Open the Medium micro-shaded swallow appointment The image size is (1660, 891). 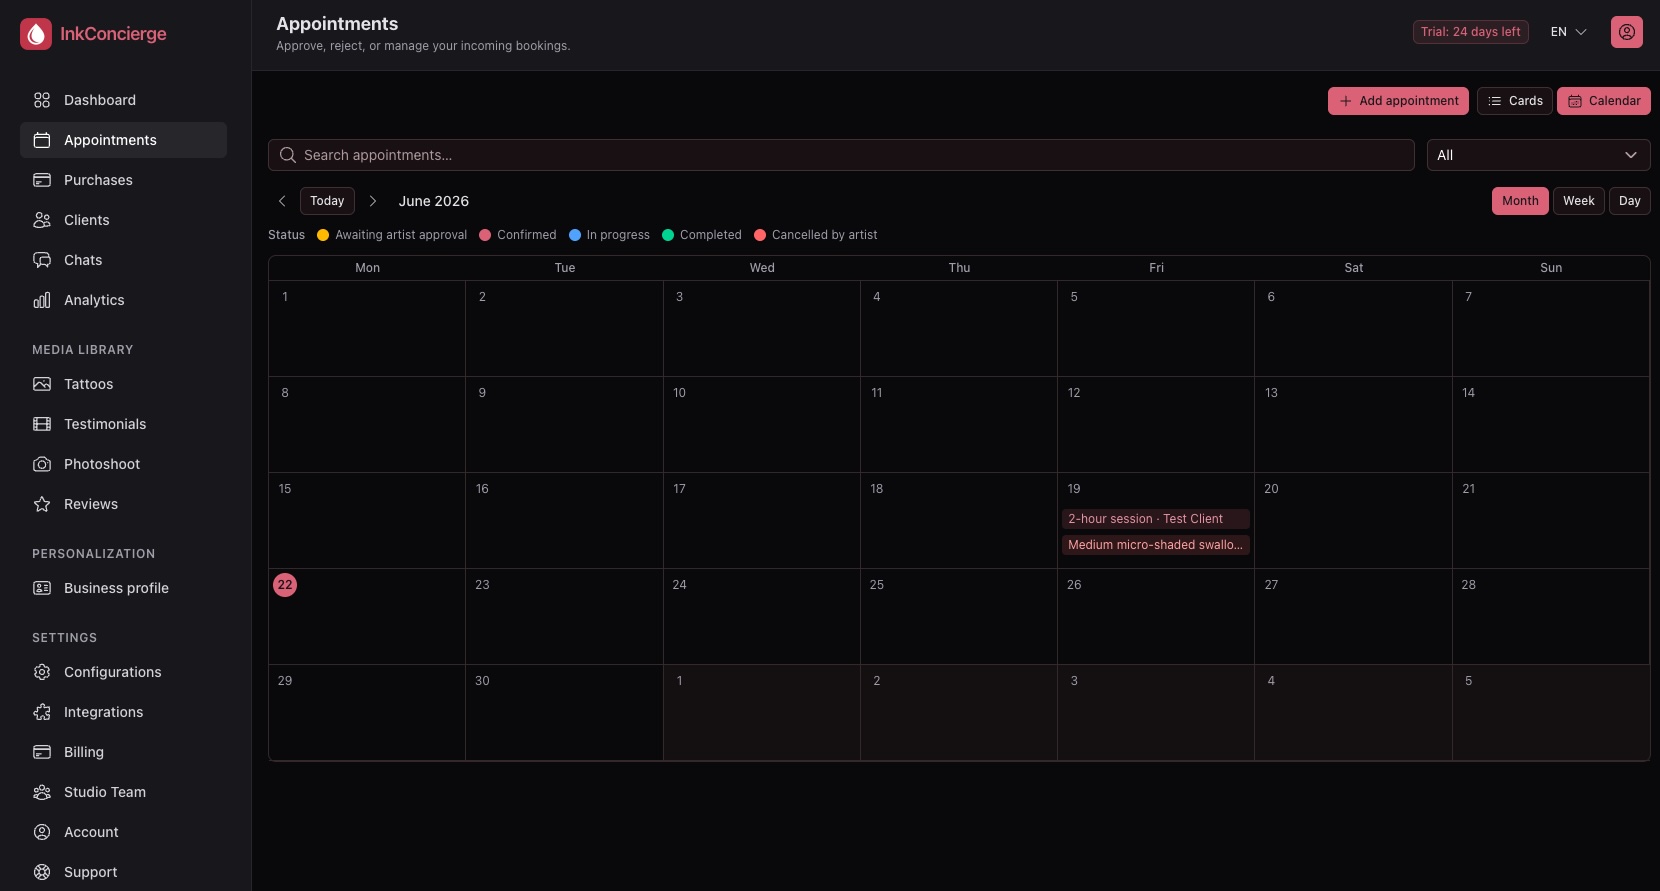tap(1156, 545)
